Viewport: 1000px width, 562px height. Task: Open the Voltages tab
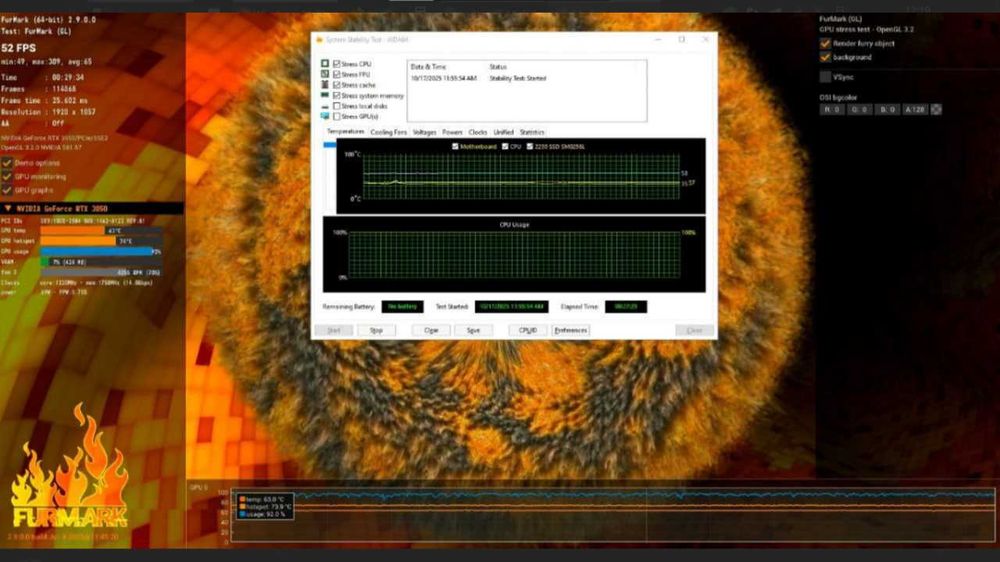pyautogui.click(x=424, y=132)
